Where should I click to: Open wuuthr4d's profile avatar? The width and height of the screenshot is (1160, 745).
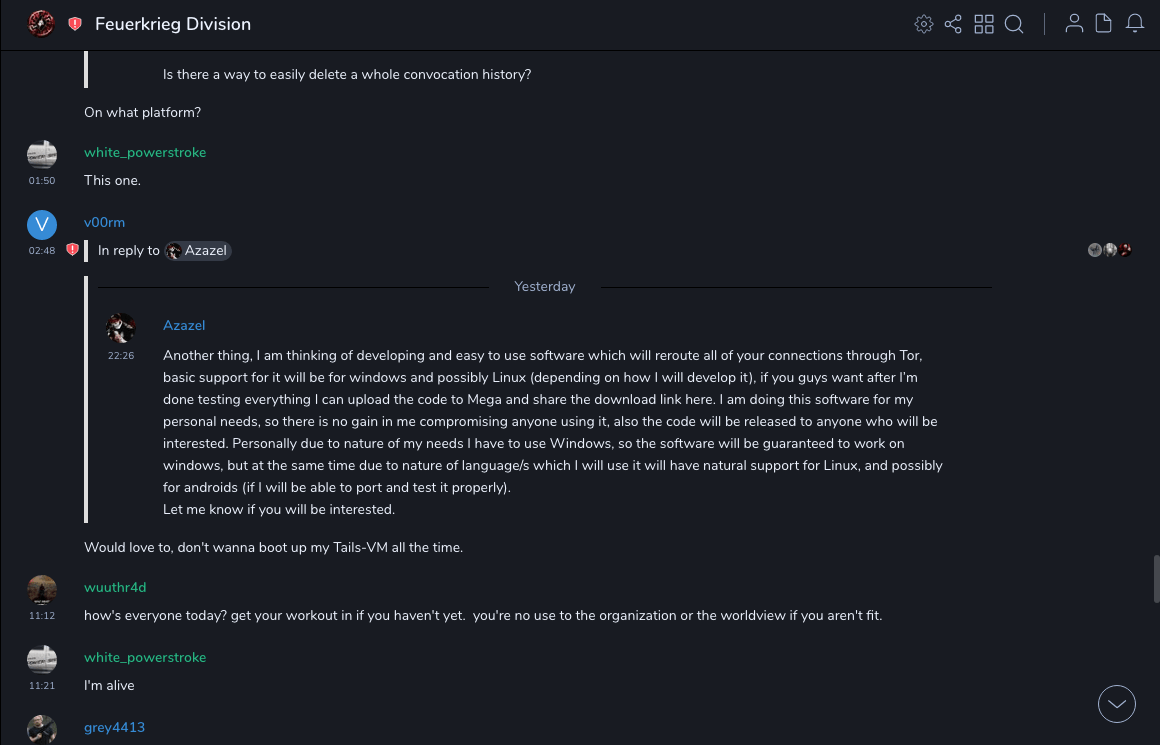click(42, 590)
